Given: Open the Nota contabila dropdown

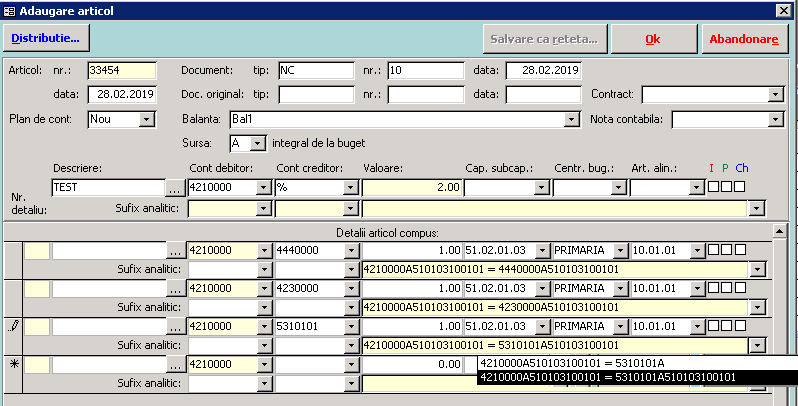Looking at the screenshot, I should click(775, 119).
